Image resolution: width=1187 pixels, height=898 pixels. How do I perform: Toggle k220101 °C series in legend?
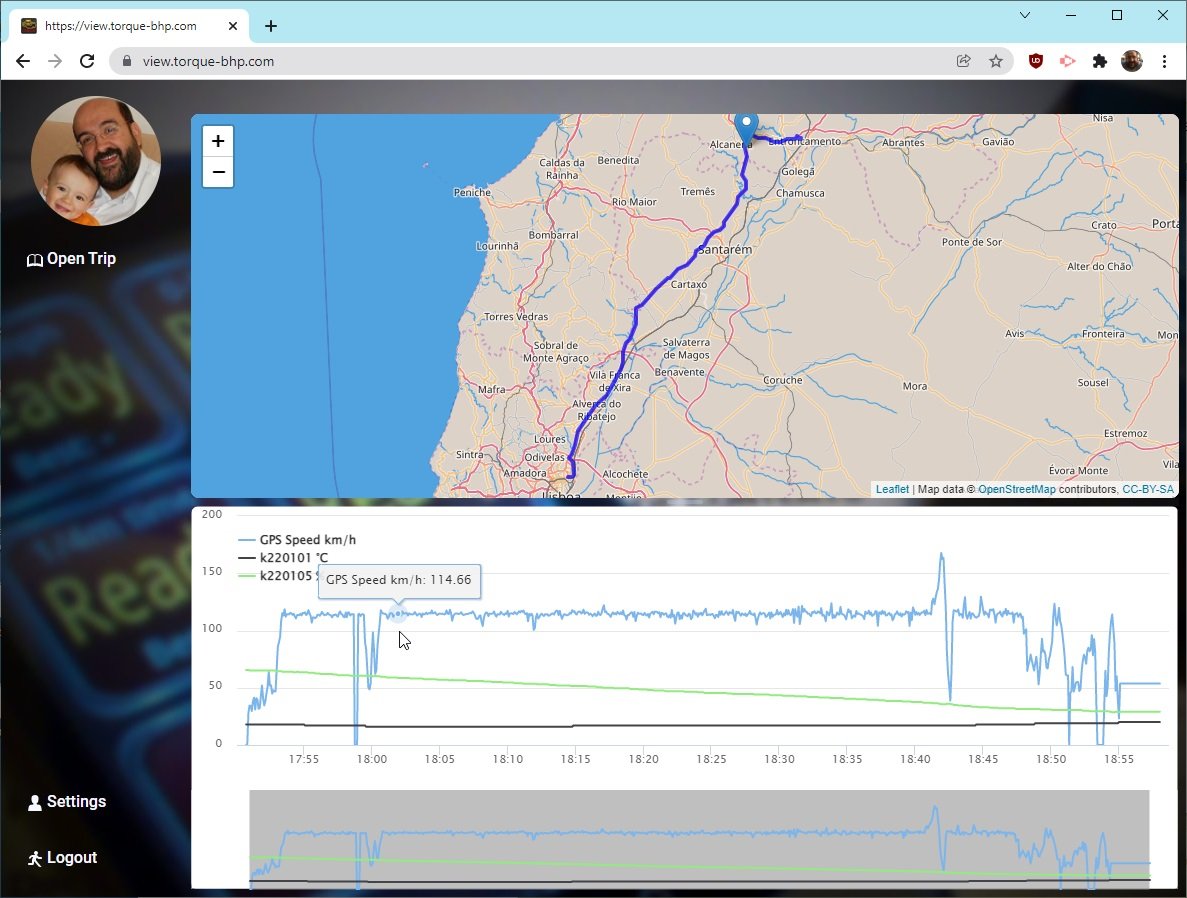[293, 558]
